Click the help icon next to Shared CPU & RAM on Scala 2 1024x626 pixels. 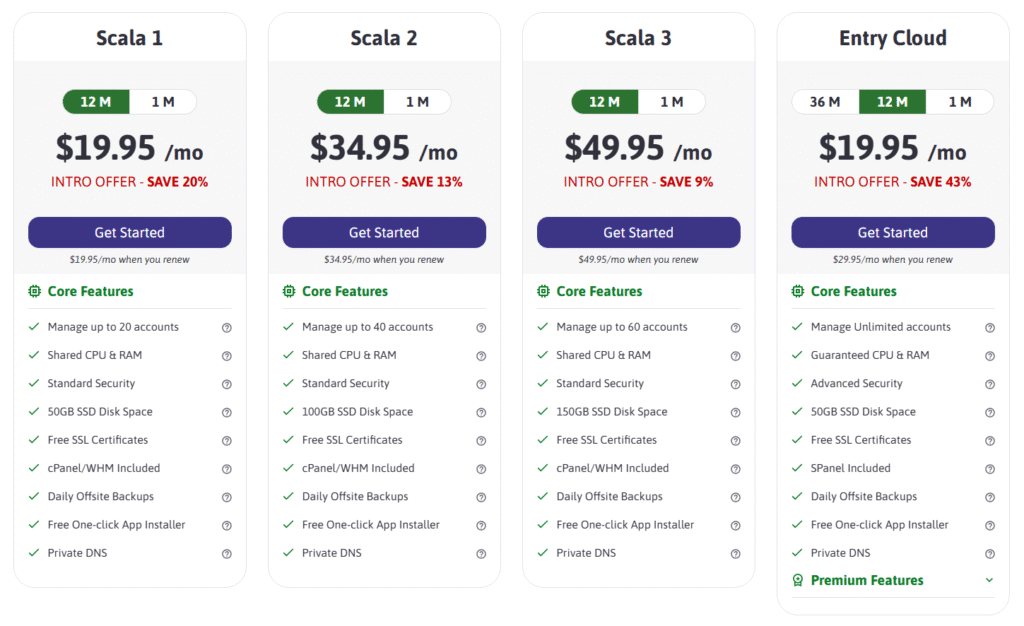coord(481,355)
